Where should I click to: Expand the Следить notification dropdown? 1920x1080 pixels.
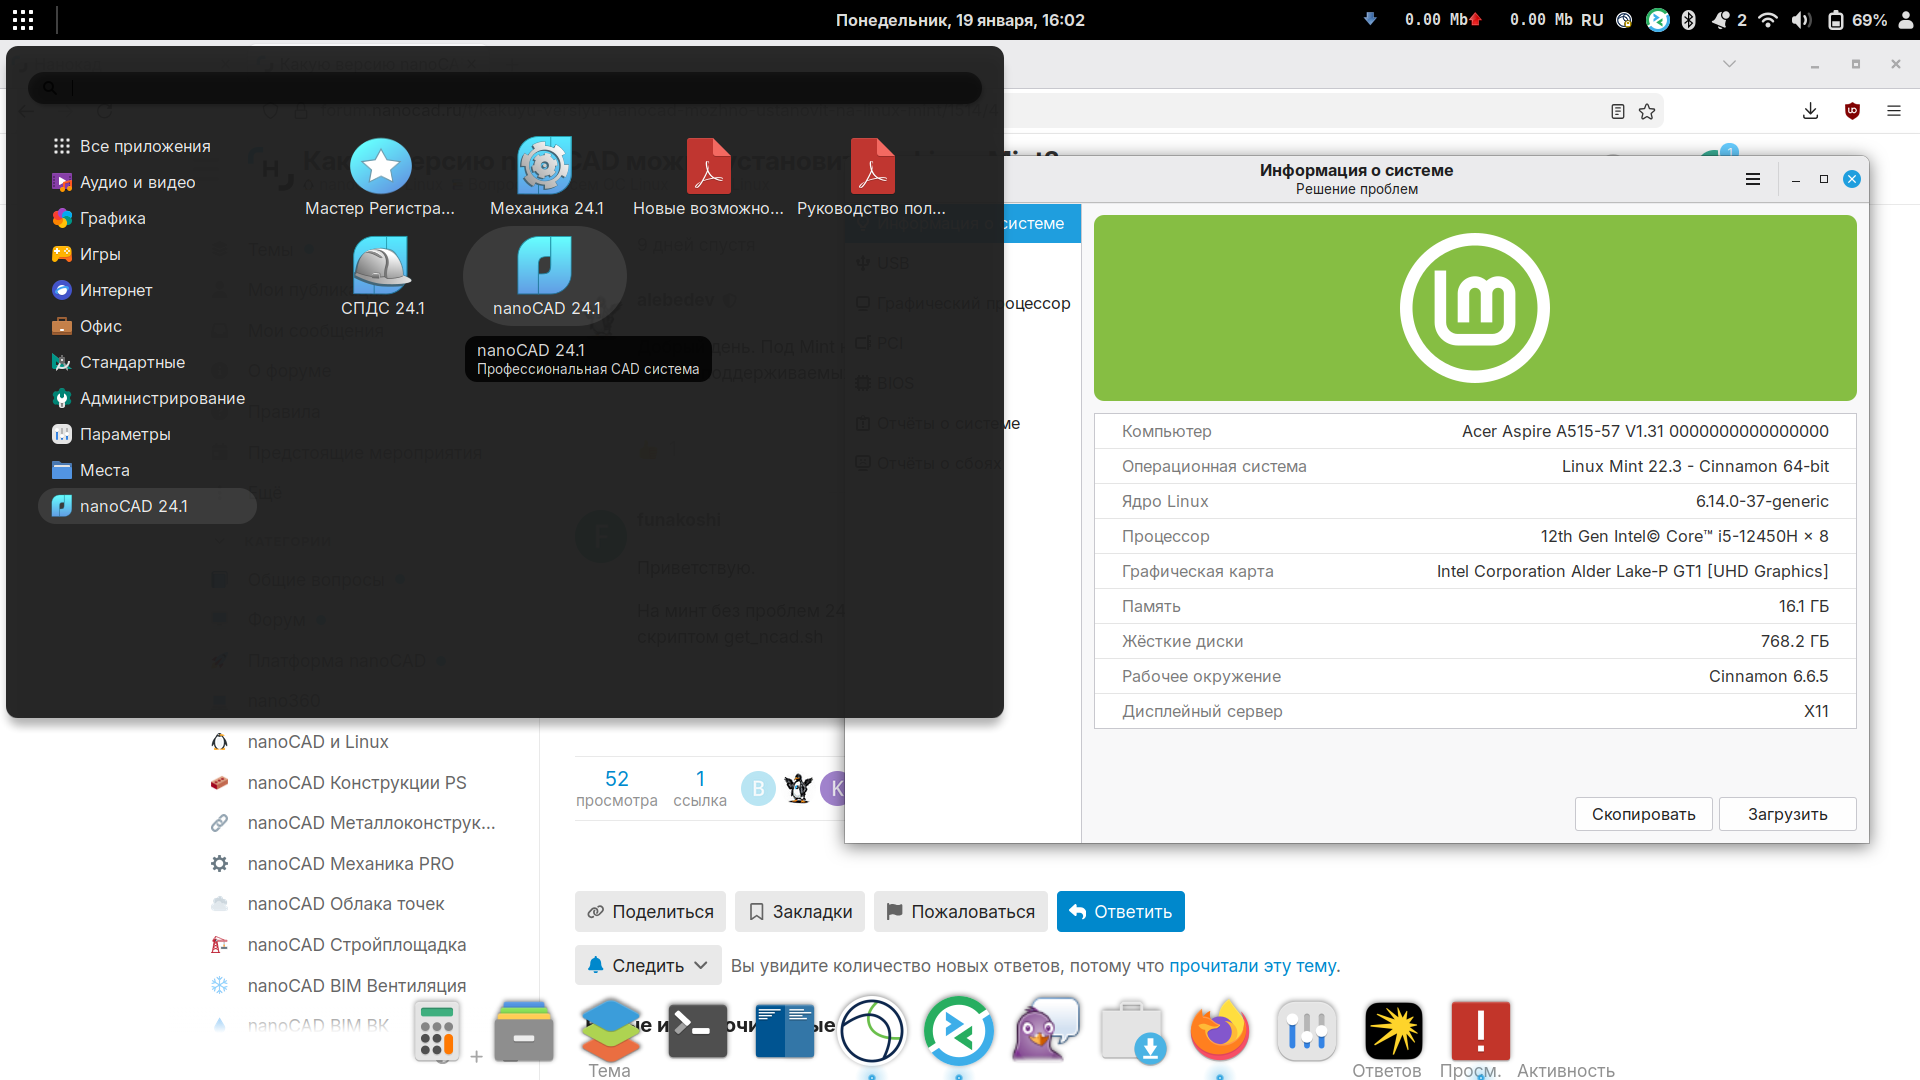(x=648, y=965)
